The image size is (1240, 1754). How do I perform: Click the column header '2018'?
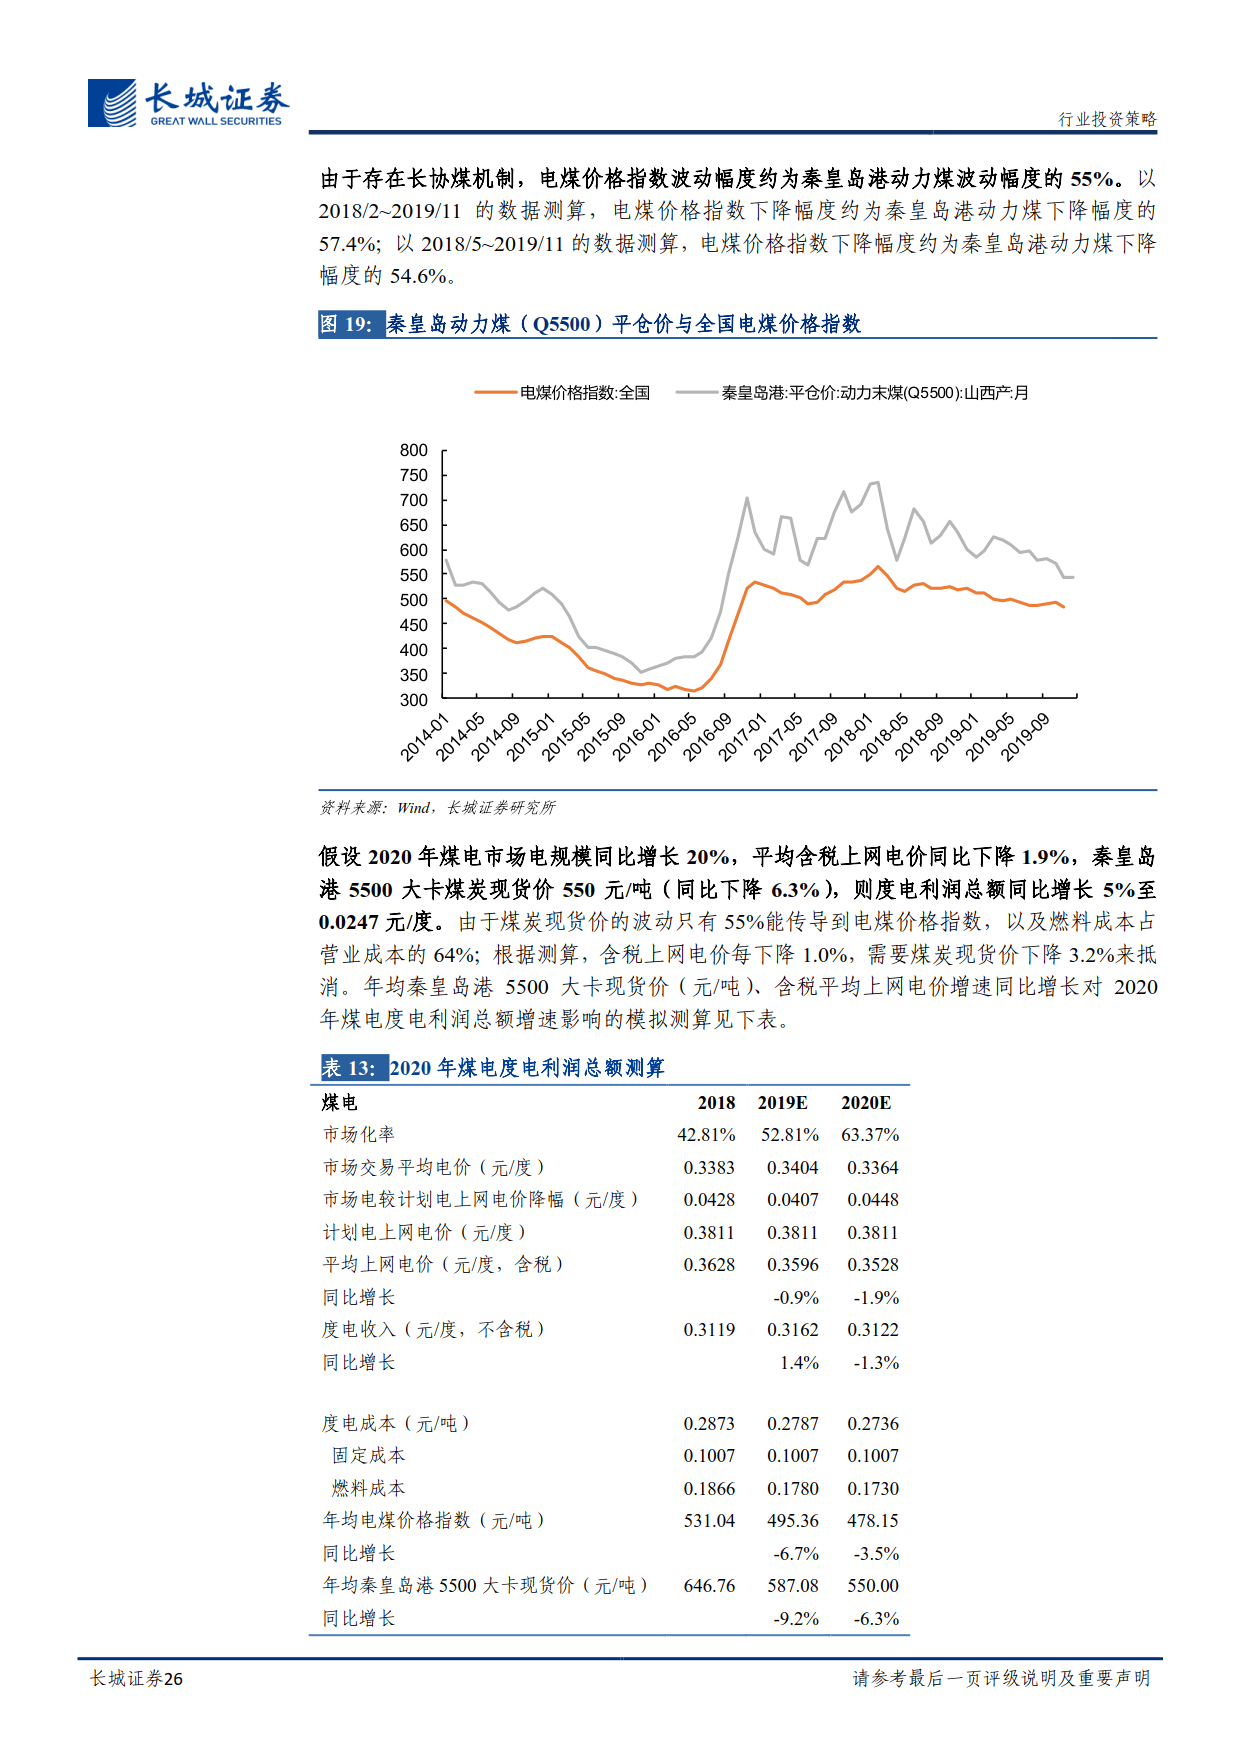click(716, 1102)
